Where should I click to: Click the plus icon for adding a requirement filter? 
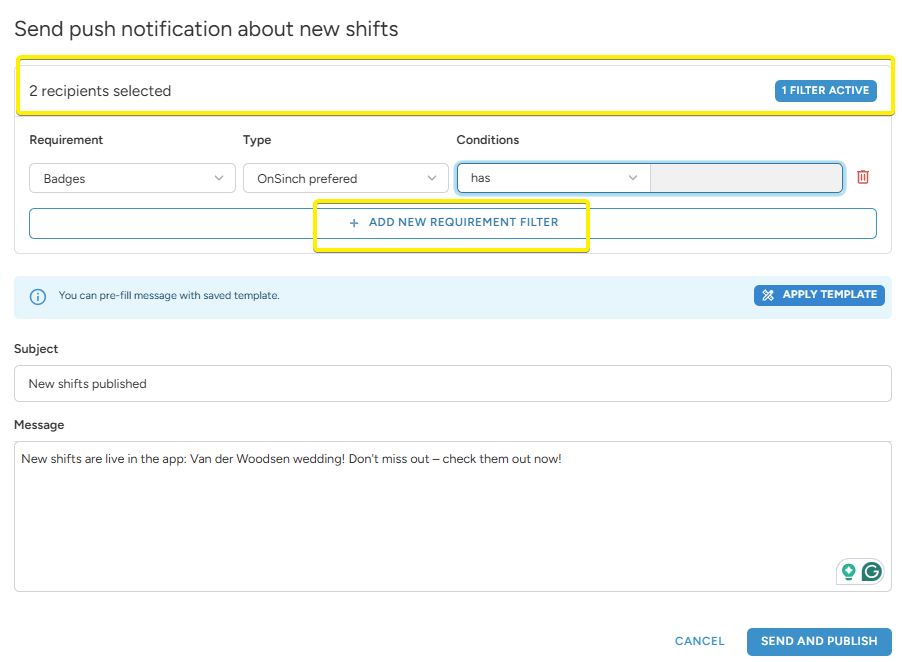[354, 223]
